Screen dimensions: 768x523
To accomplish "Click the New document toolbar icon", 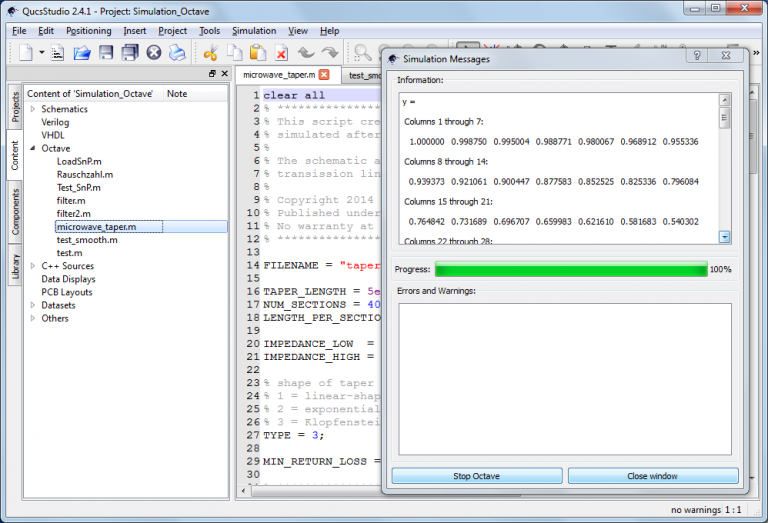I will [x=25, y=53].
